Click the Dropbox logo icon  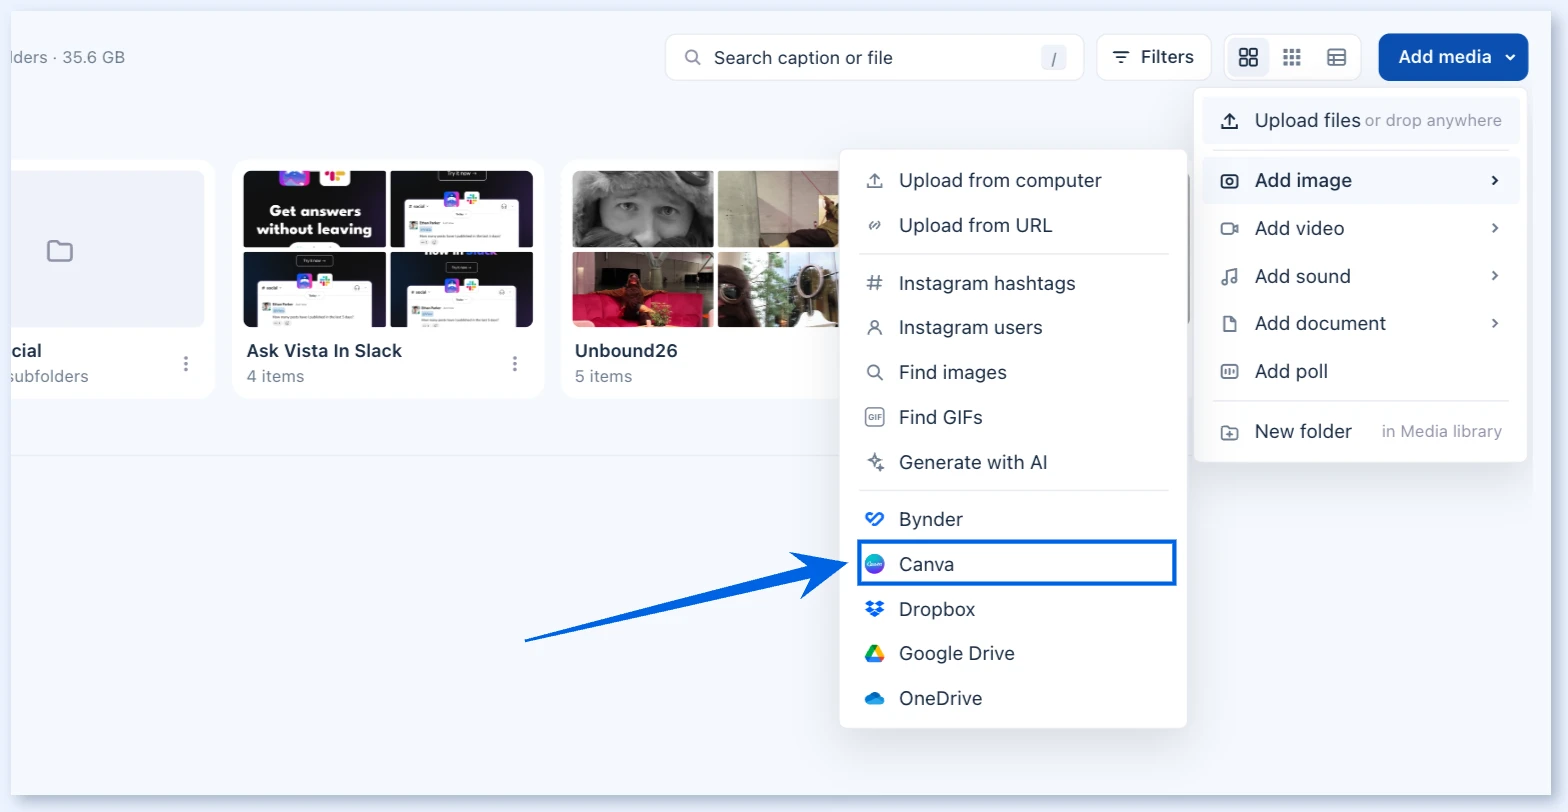[875, 609]
